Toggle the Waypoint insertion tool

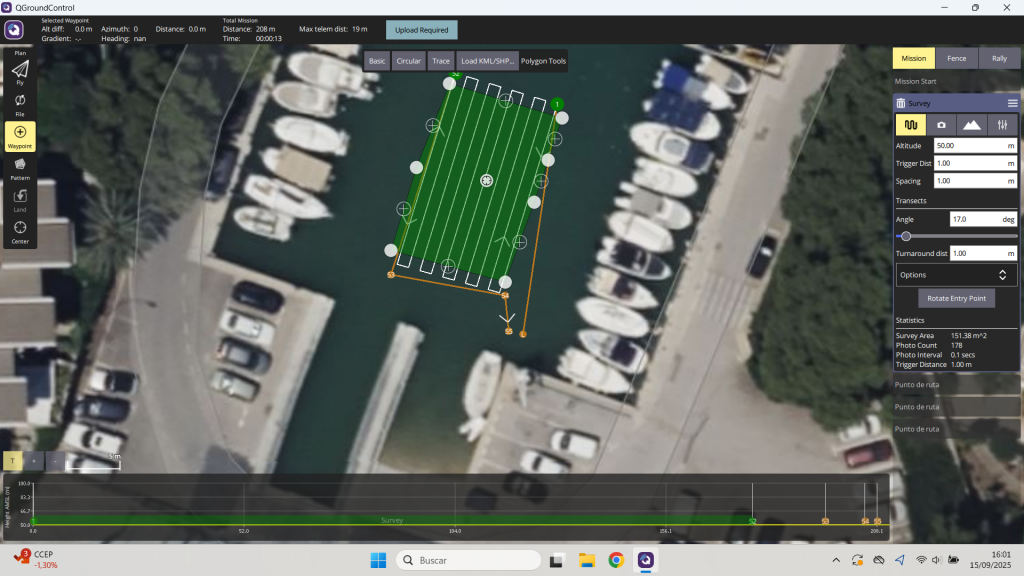(20, 137)
